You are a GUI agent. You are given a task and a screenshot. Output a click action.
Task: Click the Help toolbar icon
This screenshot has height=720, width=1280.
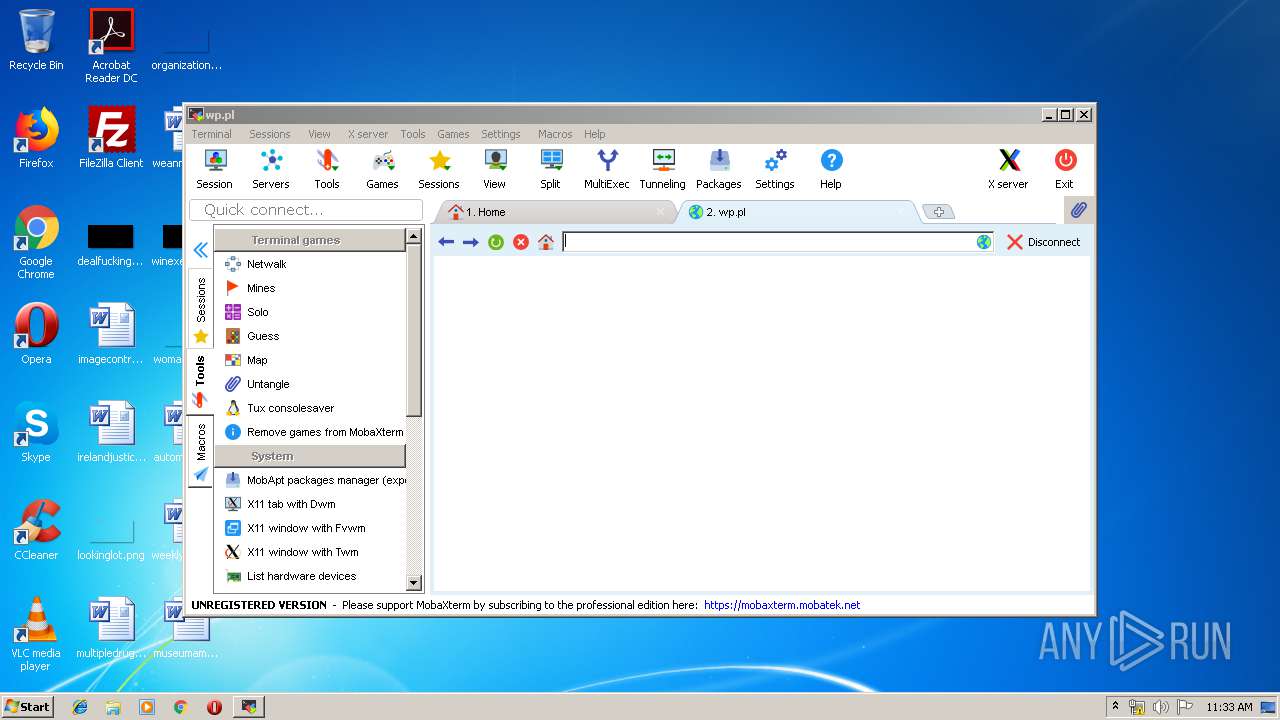tap(831, 169)
